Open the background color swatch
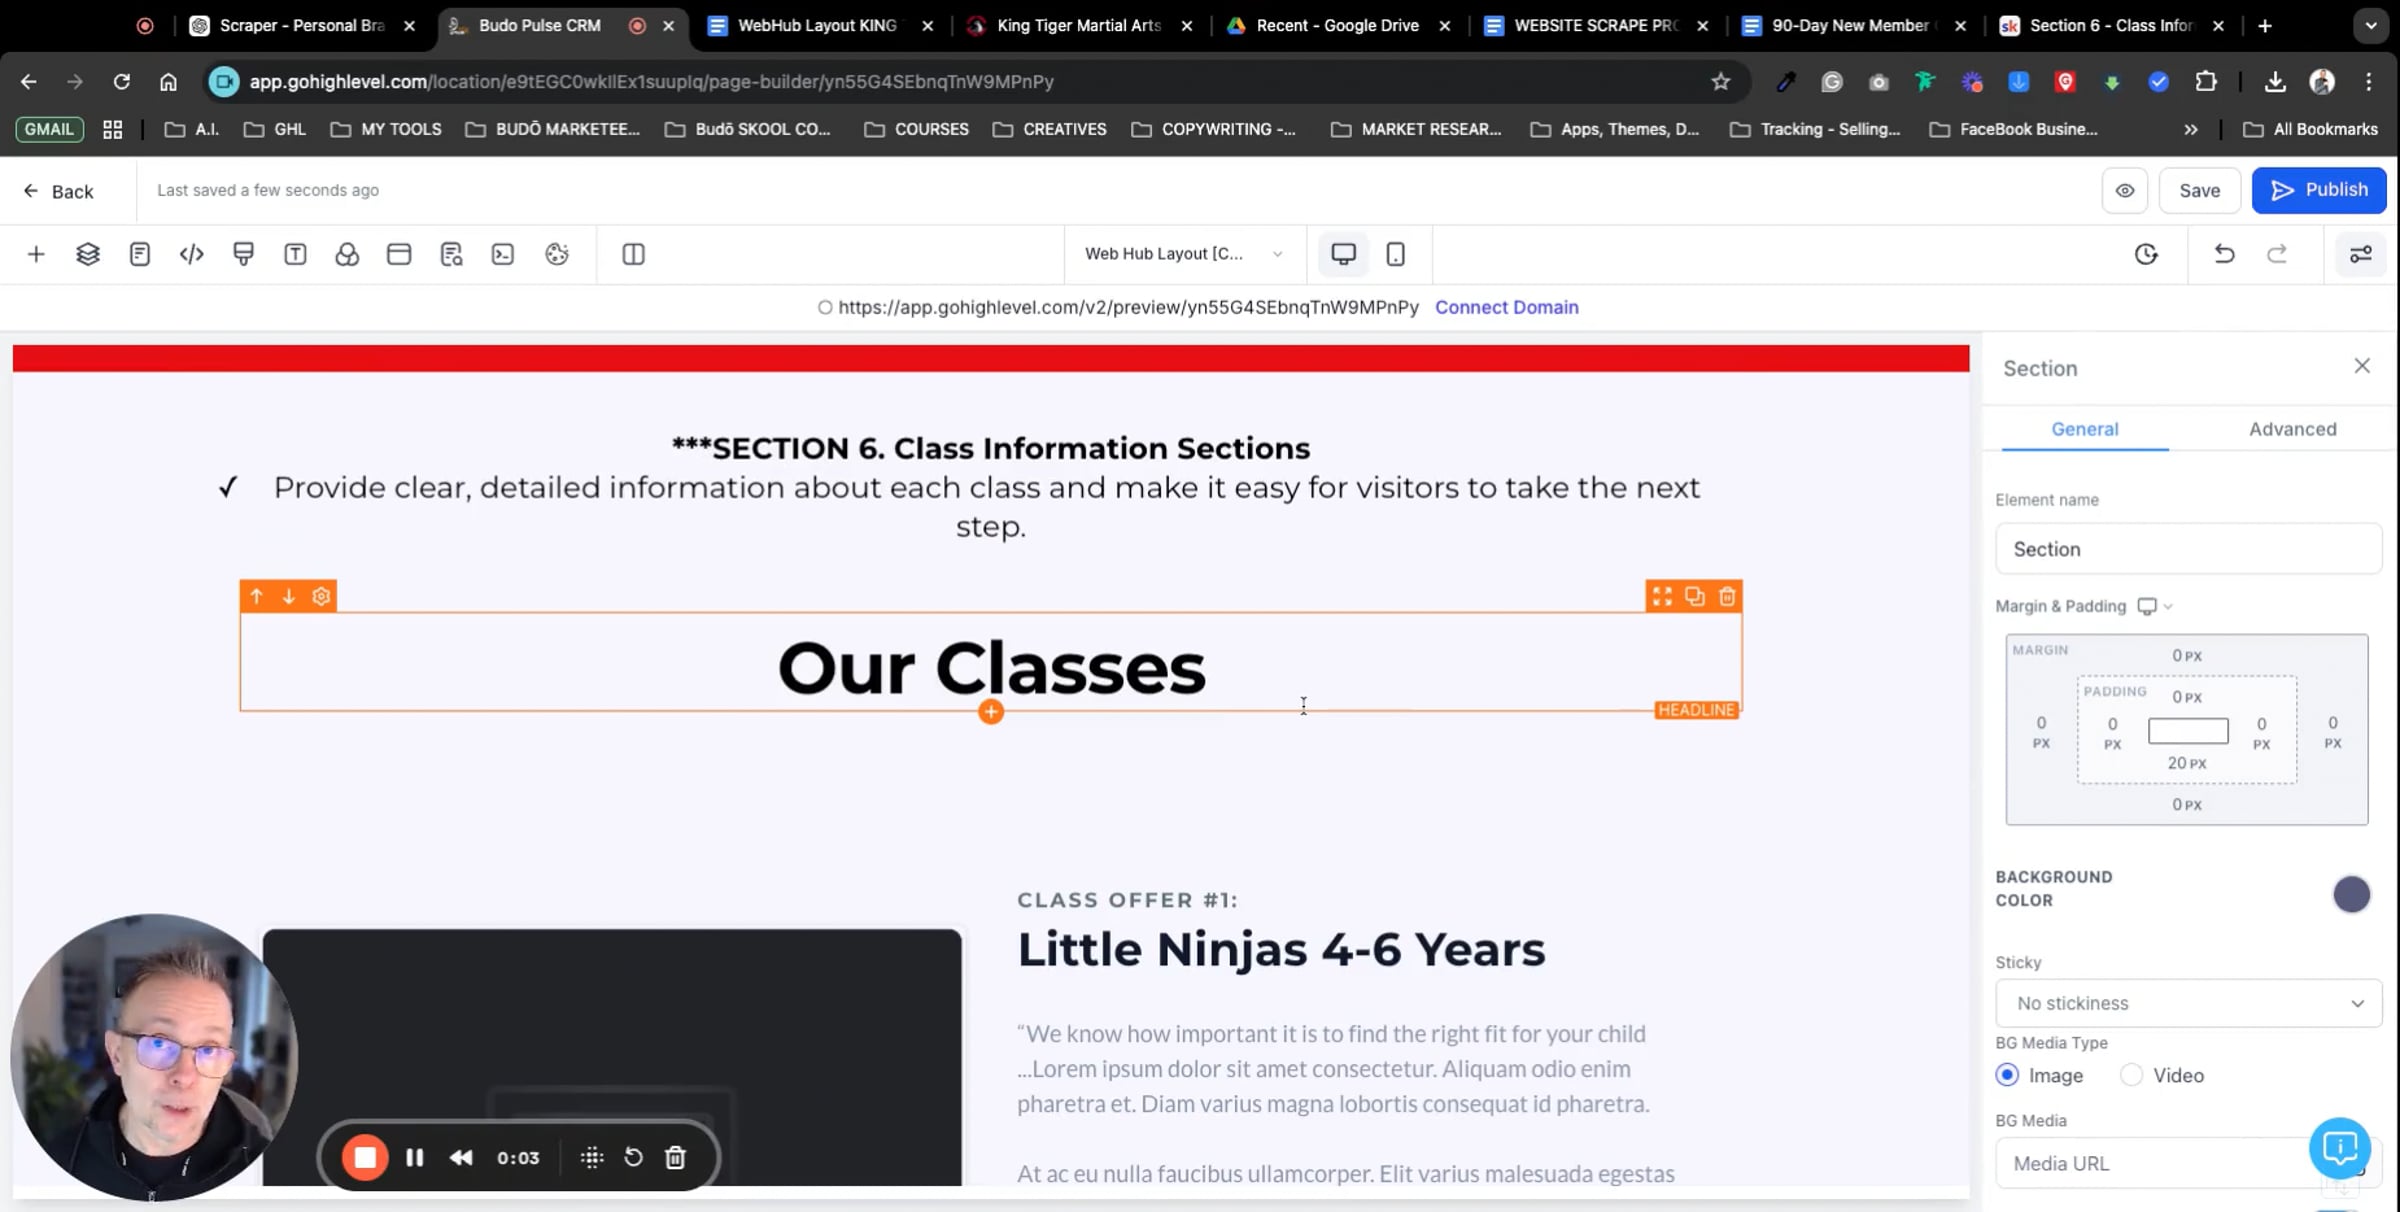 click(2351, 894)
